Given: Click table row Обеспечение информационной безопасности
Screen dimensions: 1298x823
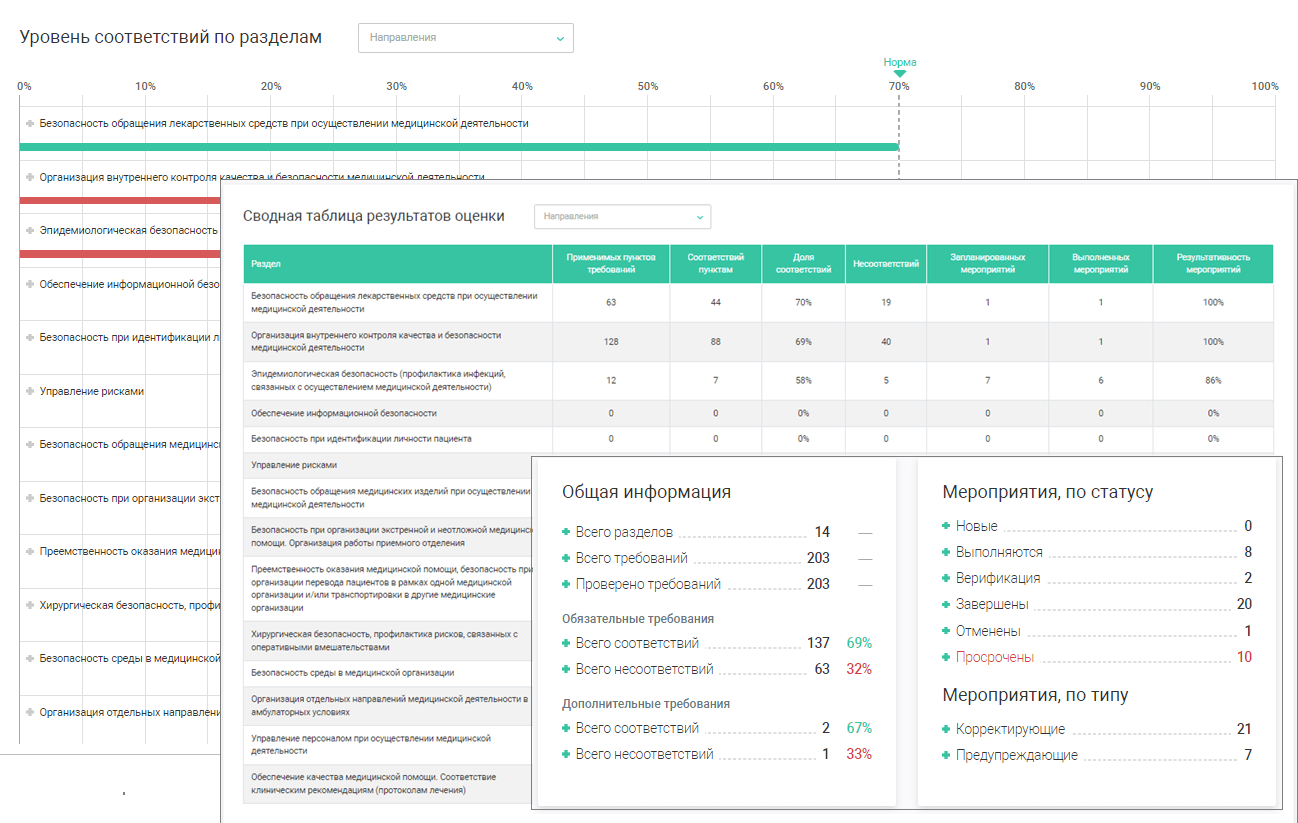Looking at the screenshot, I should pos(758,413).
